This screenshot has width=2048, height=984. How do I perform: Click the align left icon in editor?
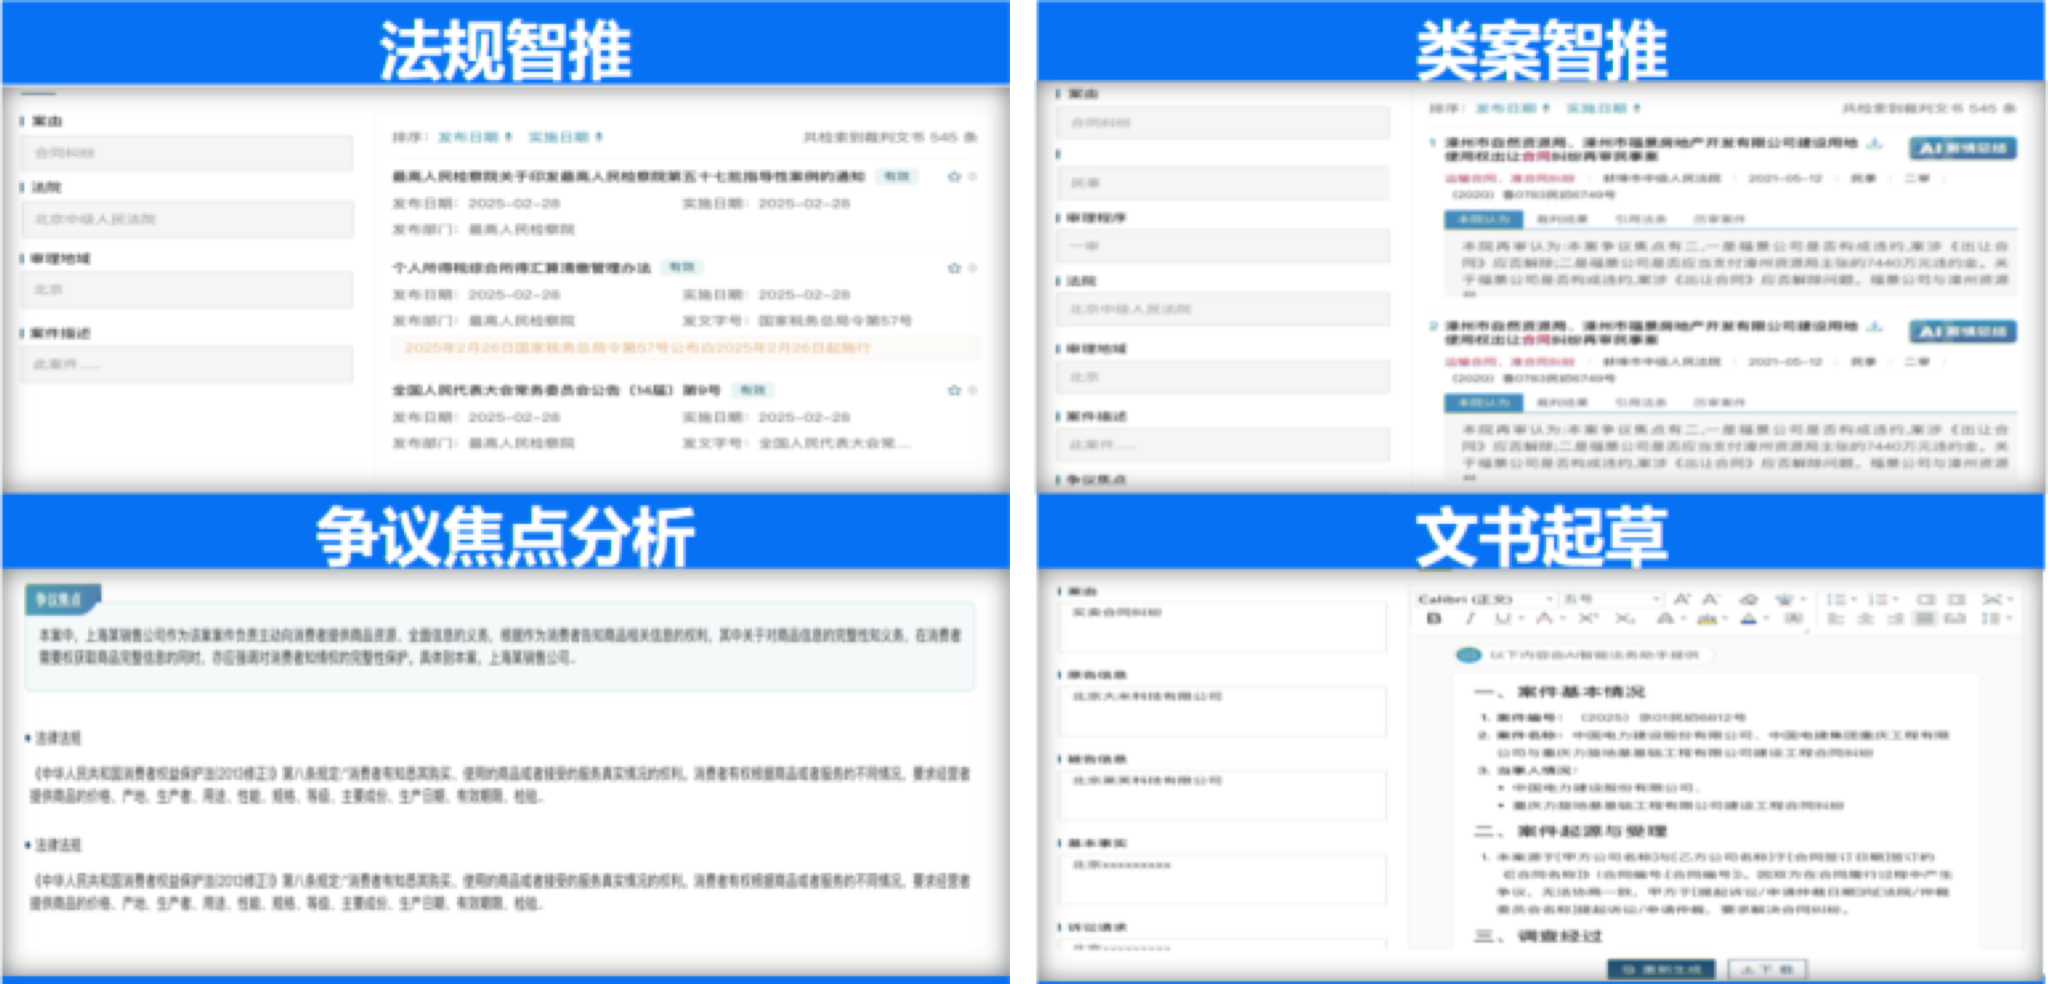point(1835,619)
